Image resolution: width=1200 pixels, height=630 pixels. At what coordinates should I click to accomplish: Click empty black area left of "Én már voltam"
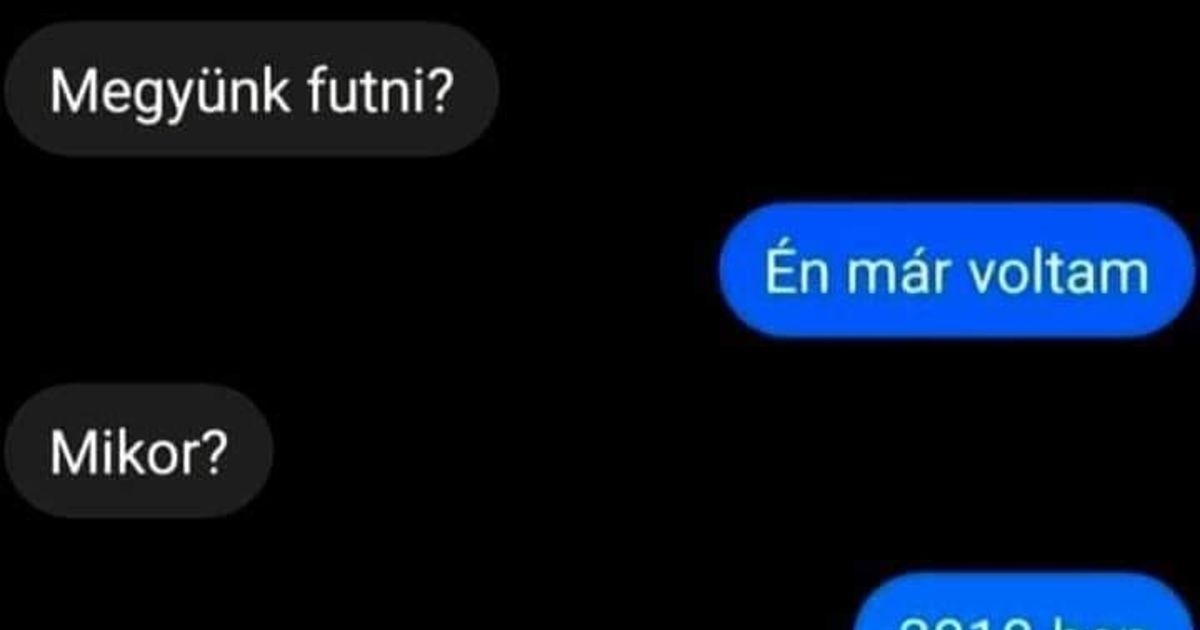360,271
